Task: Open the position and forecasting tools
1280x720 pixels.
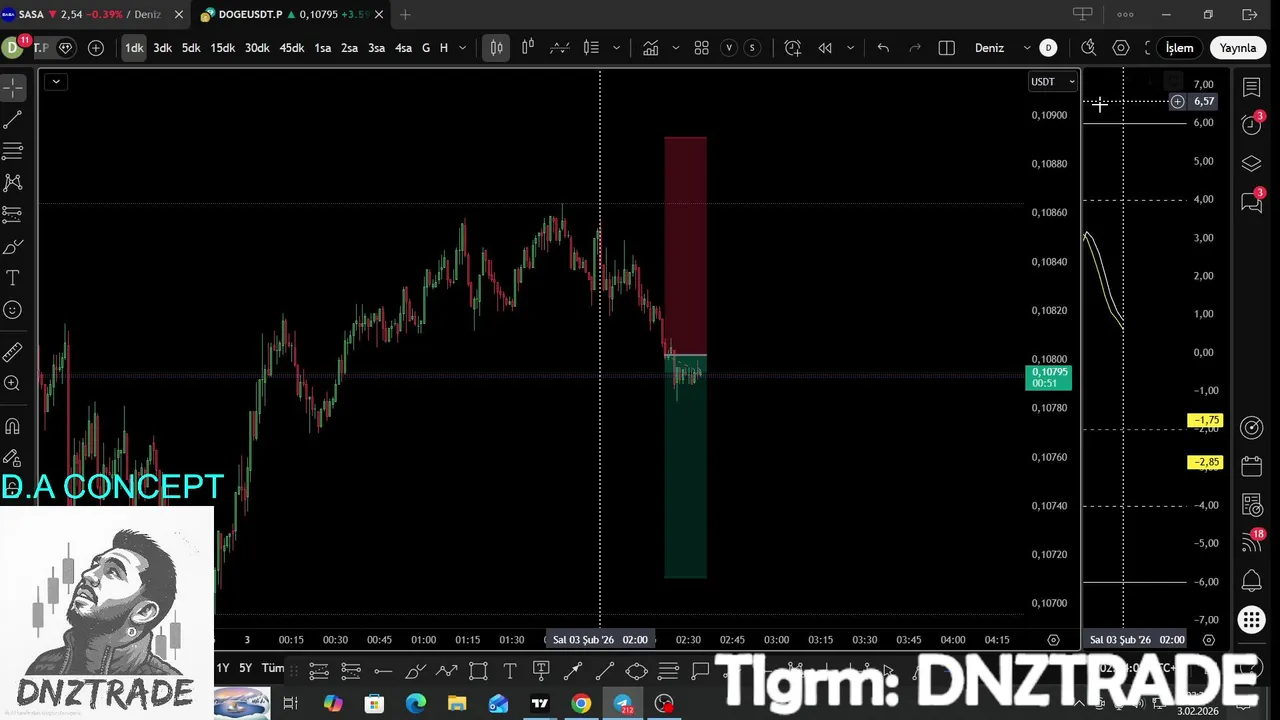Action: point(13,214)
